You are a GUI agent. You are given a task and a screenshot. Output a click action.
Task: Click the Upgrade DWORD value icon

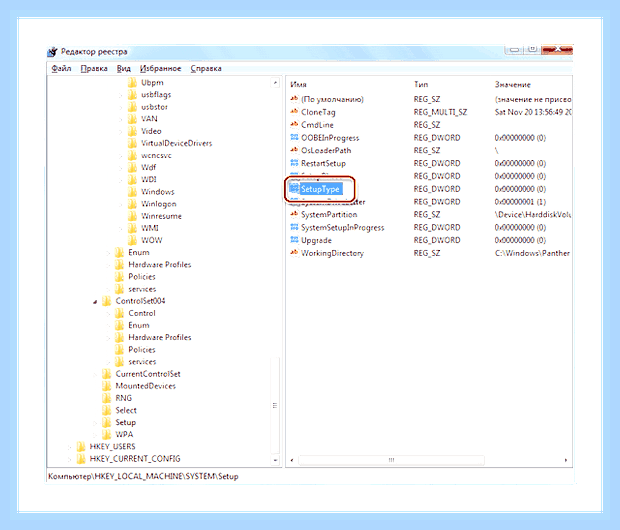coord(294,240)
